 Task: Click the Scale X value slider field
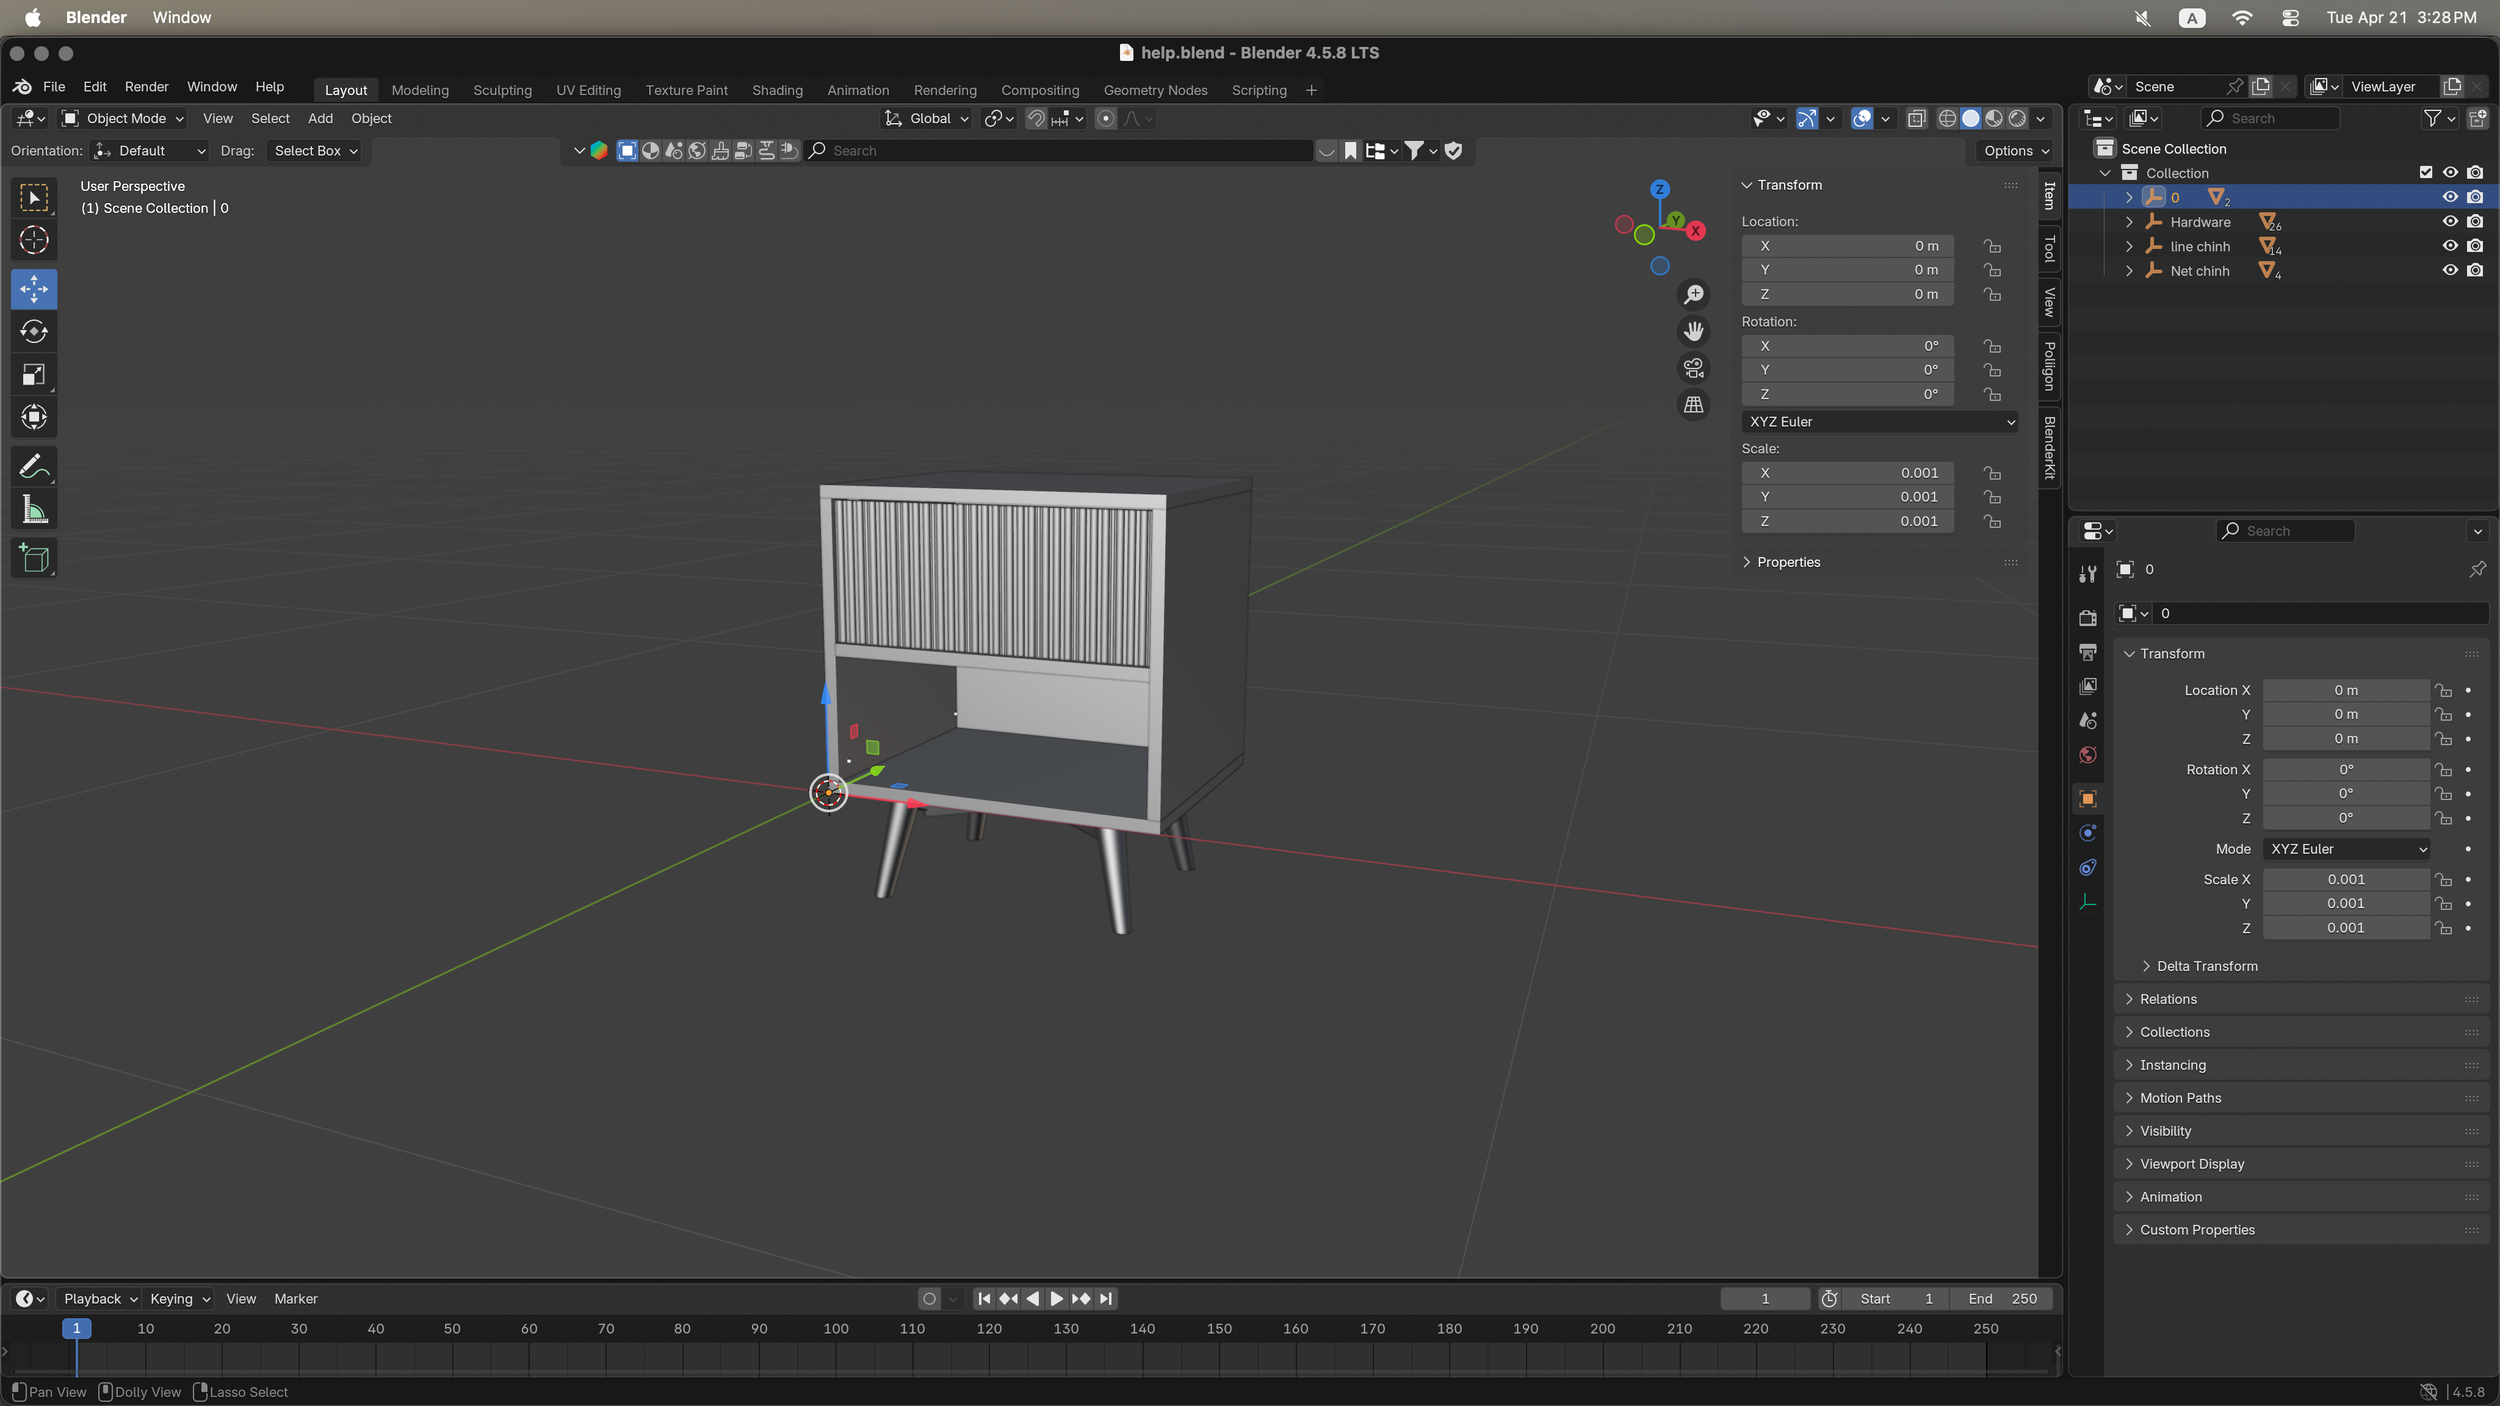coord(1847,473)
